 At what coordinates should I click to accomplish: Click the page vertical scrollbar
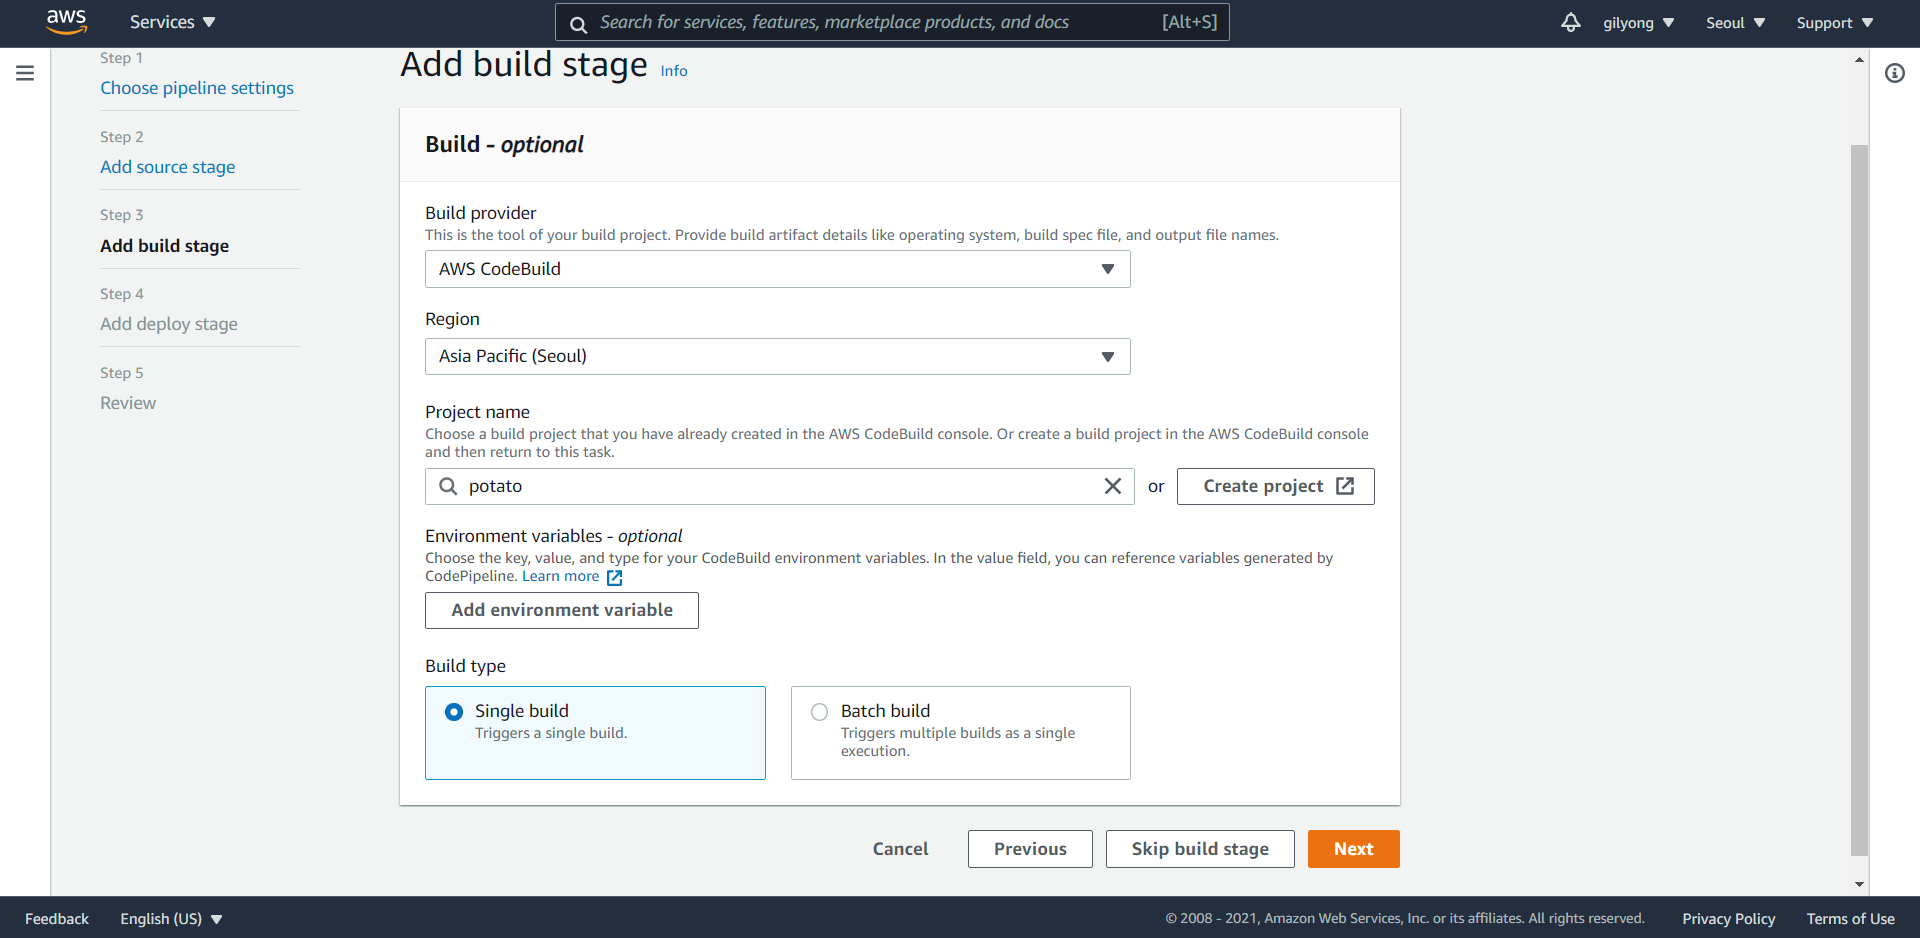[x=1859, y=500]
